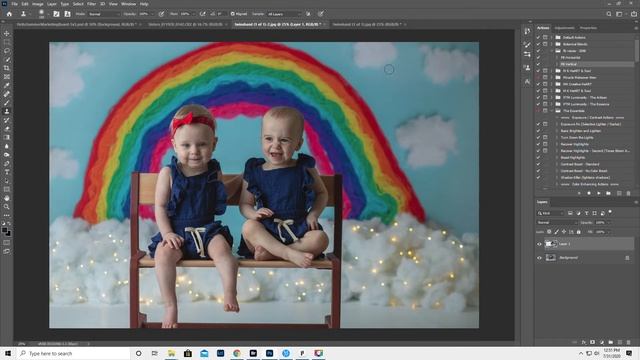Switch to the Adjustments panel tab

(x=564, y=28)
